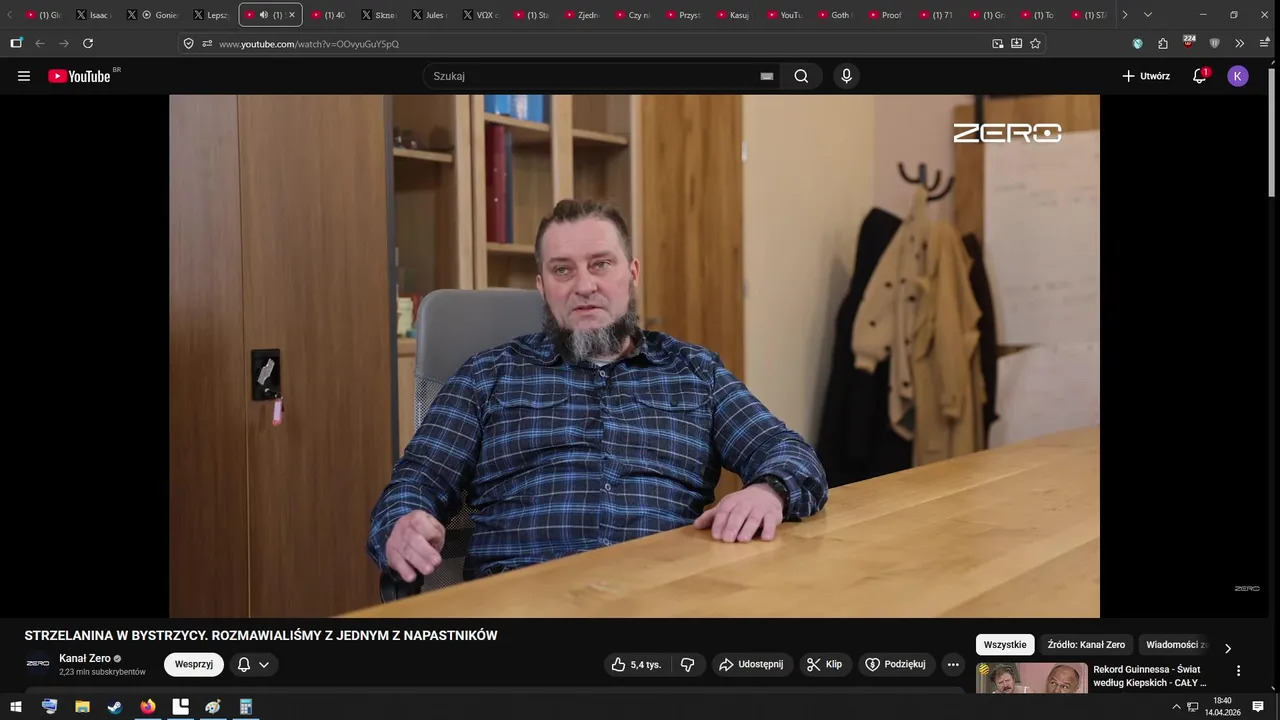The image size is (1280, 720).
Task: Close the currently active tab
Action: point(292,15)
